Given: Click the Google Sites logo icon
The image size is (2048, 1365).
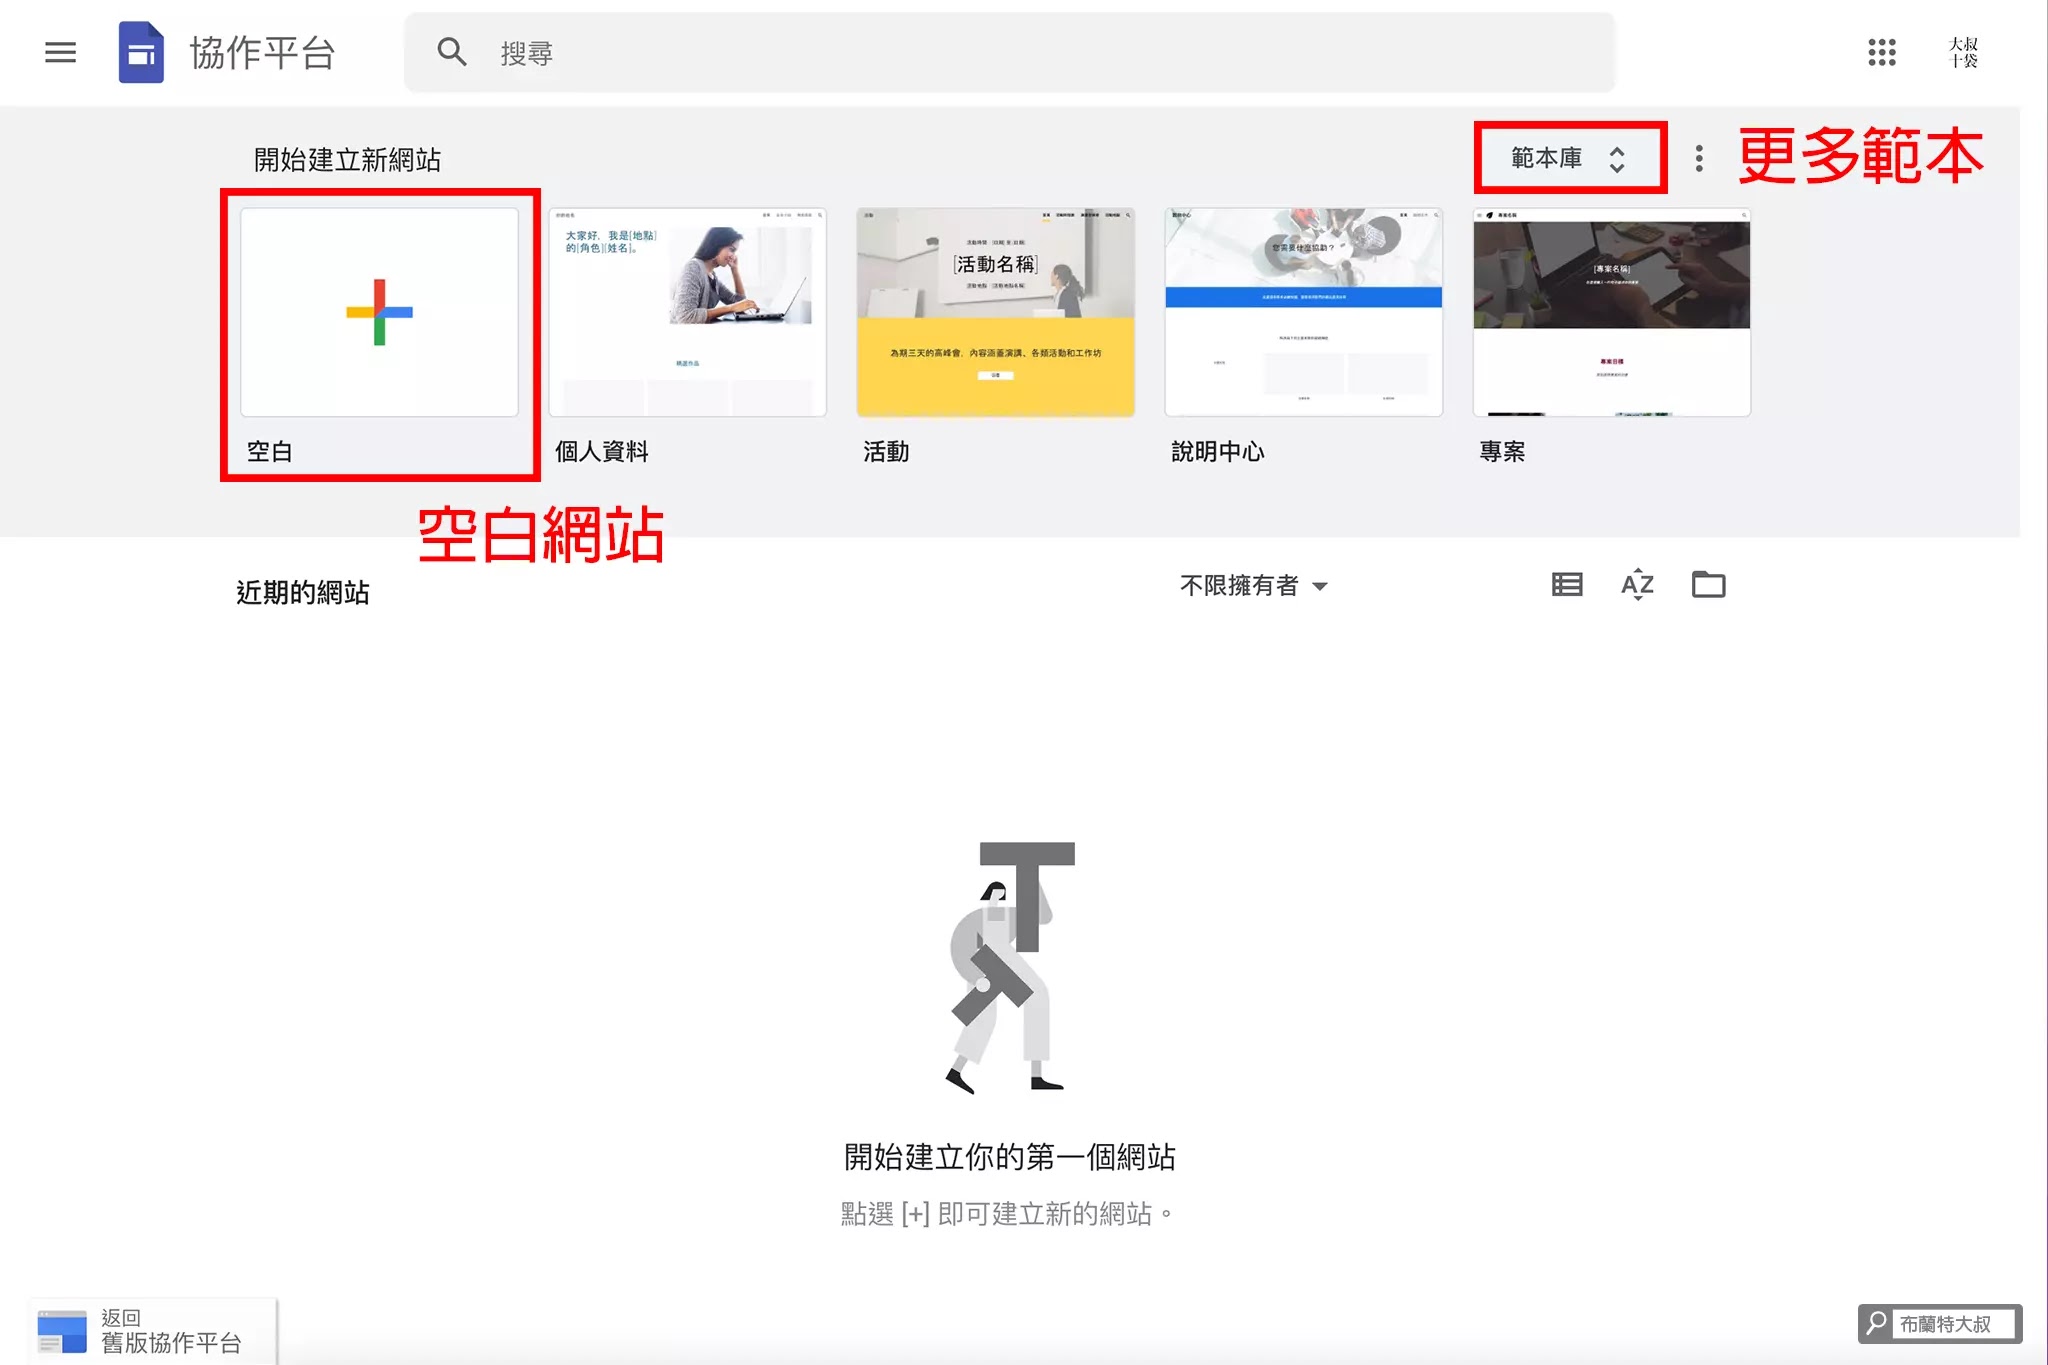Looking at the screenshot, I should [x=141, y=52].
